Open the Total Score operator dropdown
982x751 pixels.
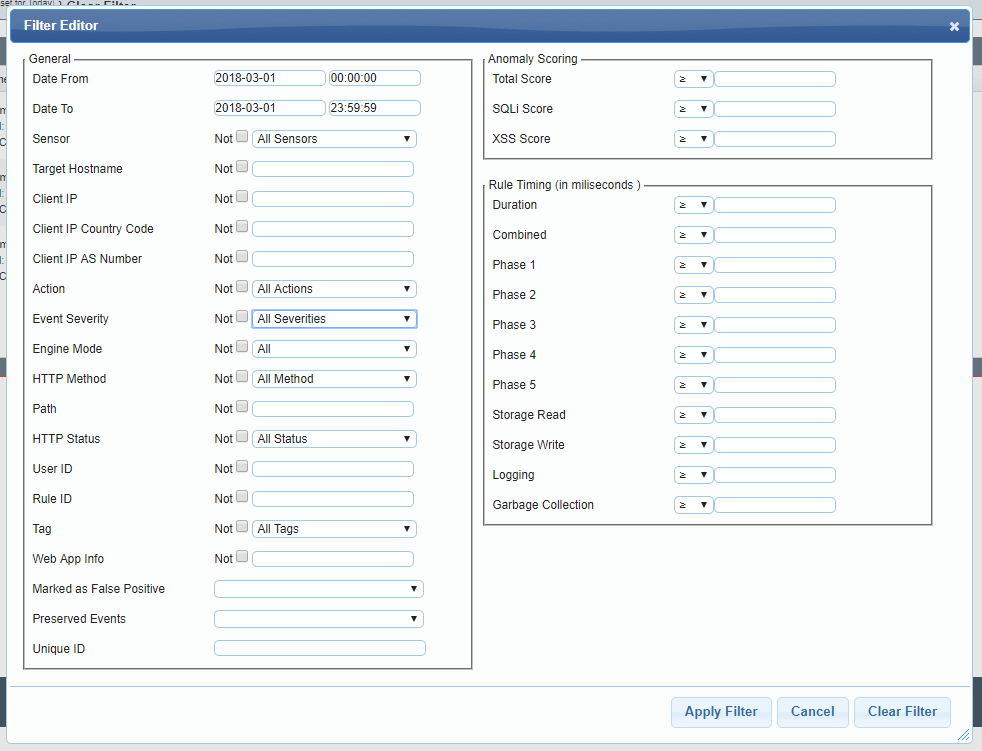693,79
